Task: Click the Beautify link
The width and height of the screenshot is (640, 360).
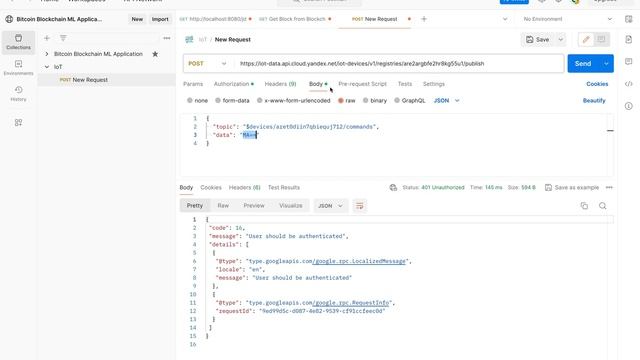Action: (x=594, y=100)
